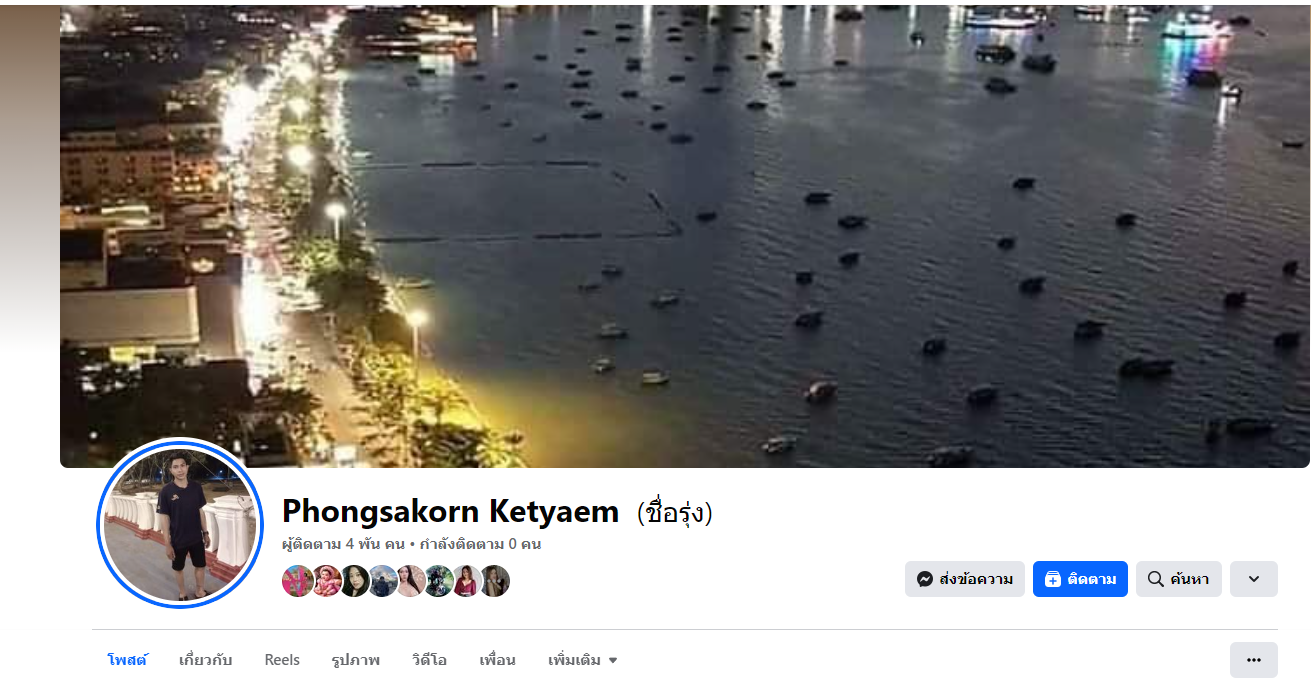Open the Reels tab
Screen dimensions: 1311x686
[282, 660]
